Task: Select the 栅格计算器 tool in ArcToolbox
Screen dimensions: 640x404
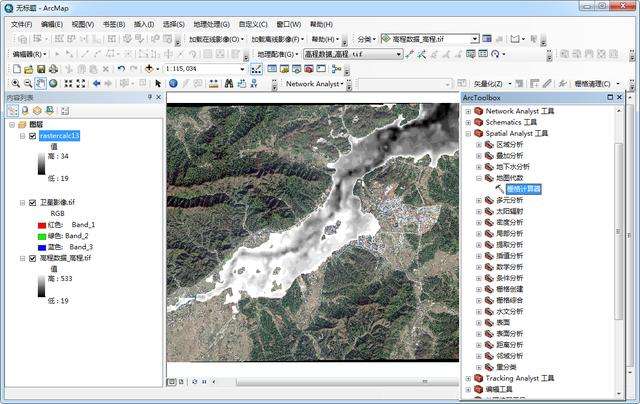Action: pyautogui.click(x=524, y=189)
